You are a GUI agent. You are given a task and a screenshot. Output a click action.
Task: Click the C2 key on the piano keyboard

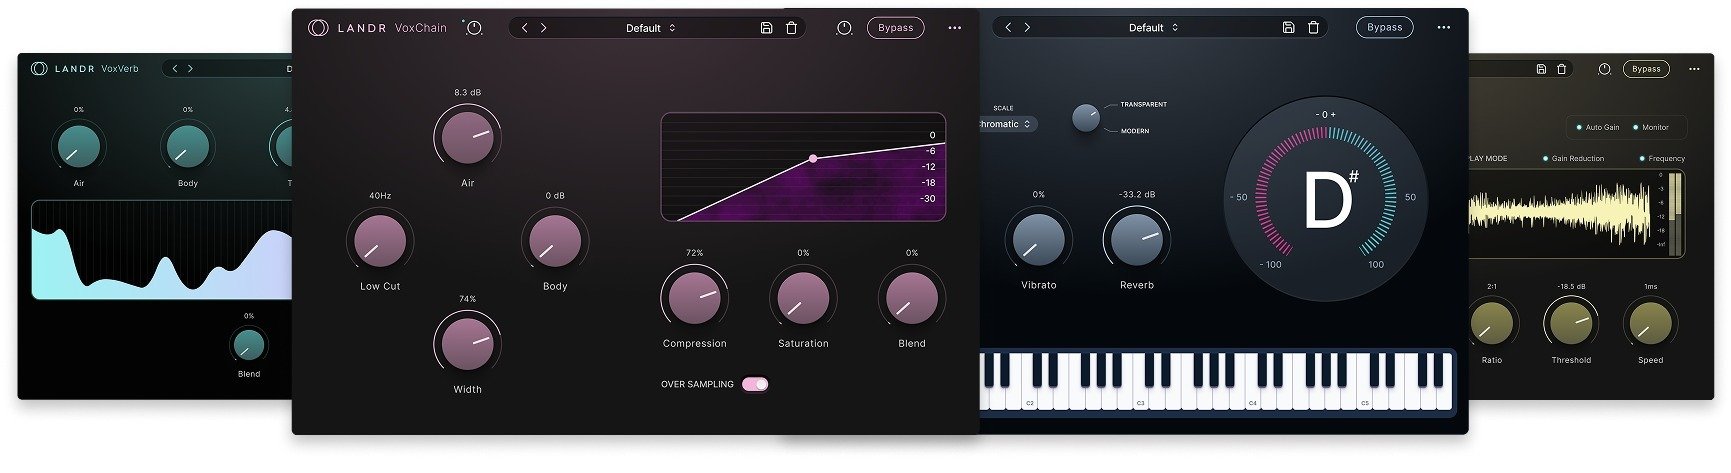click(x=1030, y=399)
